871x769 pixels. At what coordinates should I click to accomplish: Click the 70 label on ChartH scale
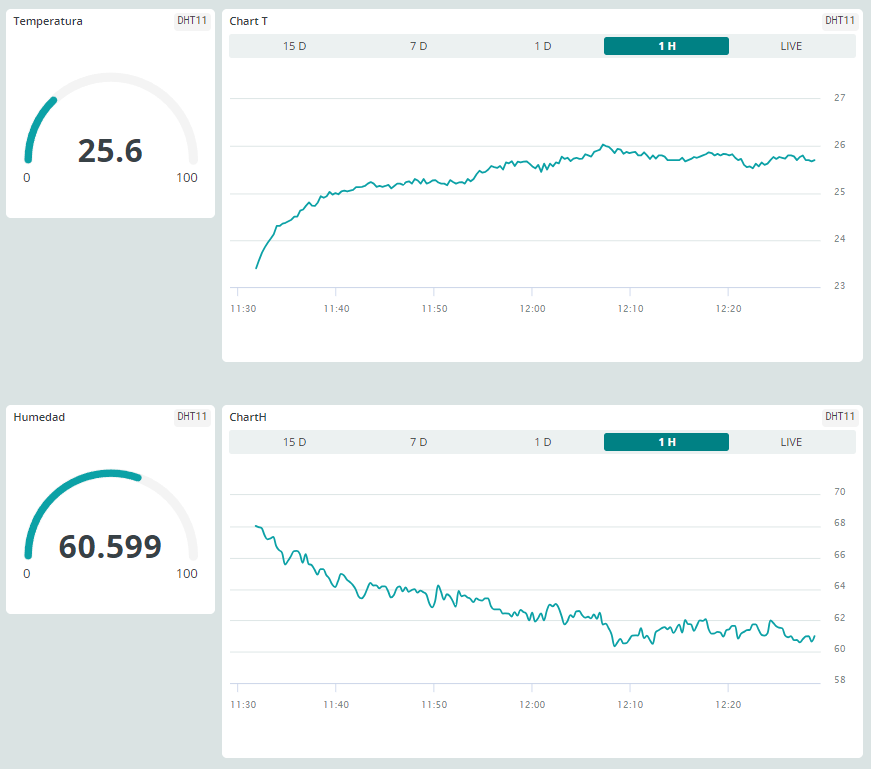pos(839,492)
